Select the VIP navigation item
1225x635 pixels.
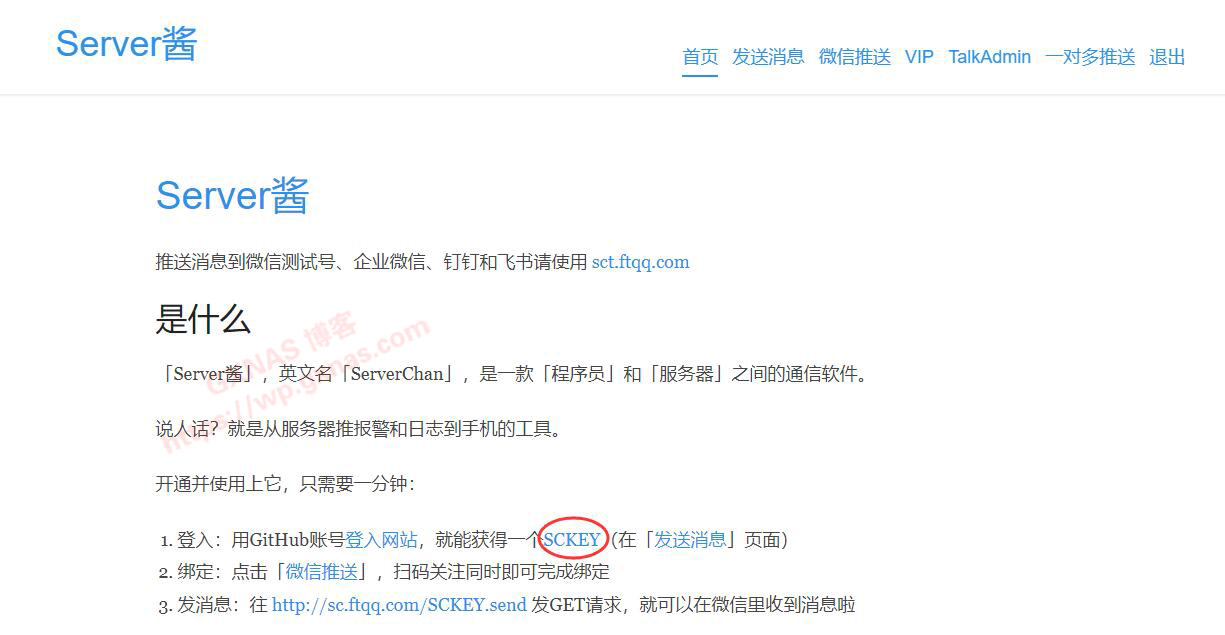[919, 57]
